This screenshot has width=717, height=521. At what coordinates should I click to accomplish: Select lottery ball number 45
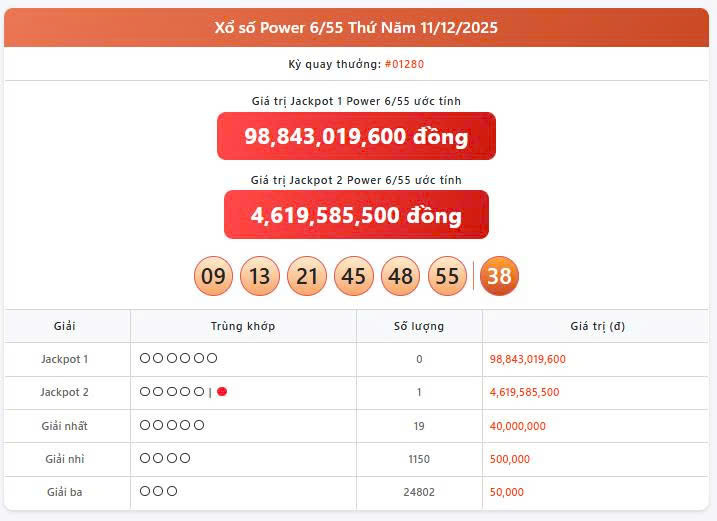pos(353,276)
